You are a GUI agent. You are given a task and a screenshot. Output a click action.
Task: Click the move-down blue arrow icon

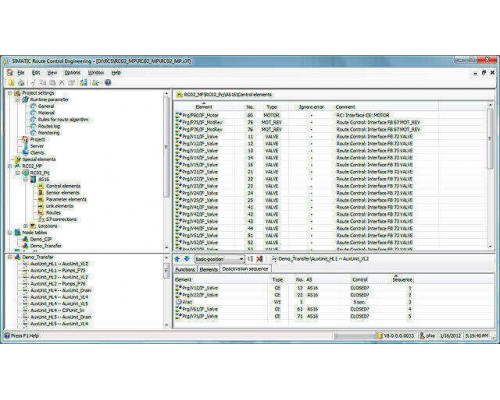pos(187,259)
